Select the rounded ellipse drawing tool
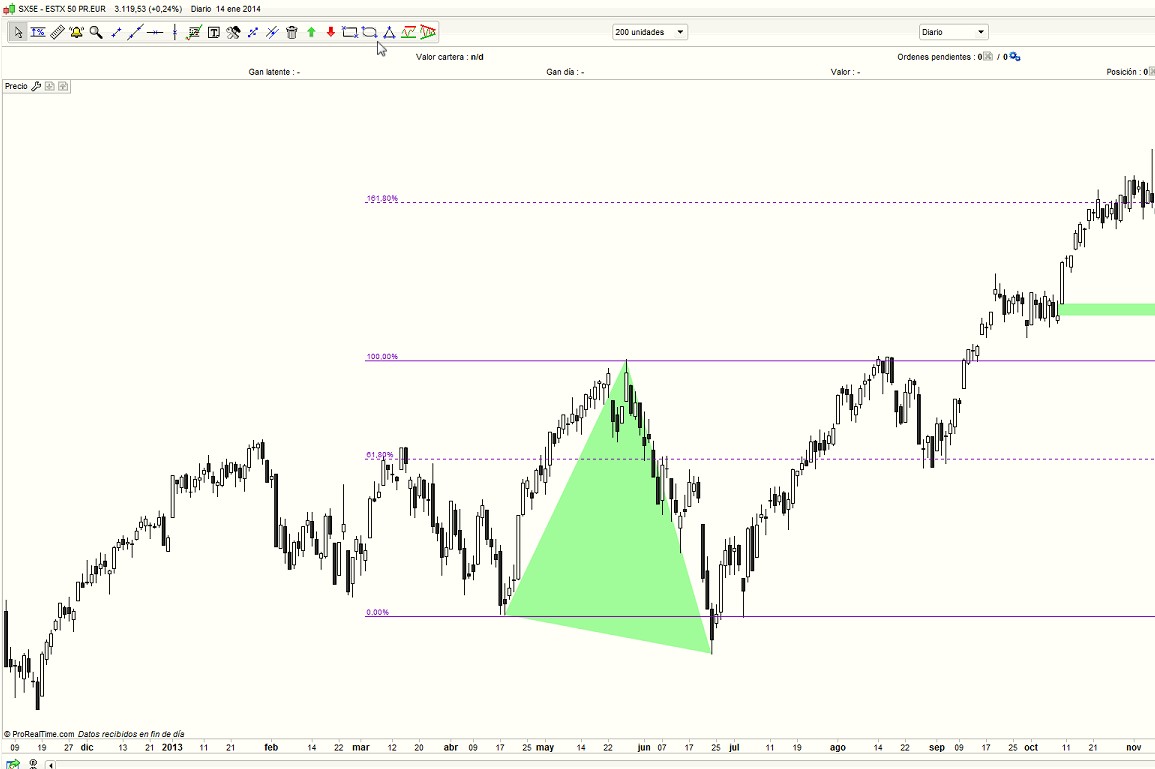Screen dimensions: 1155x769 pyautogui.click(x=370, y=32)
